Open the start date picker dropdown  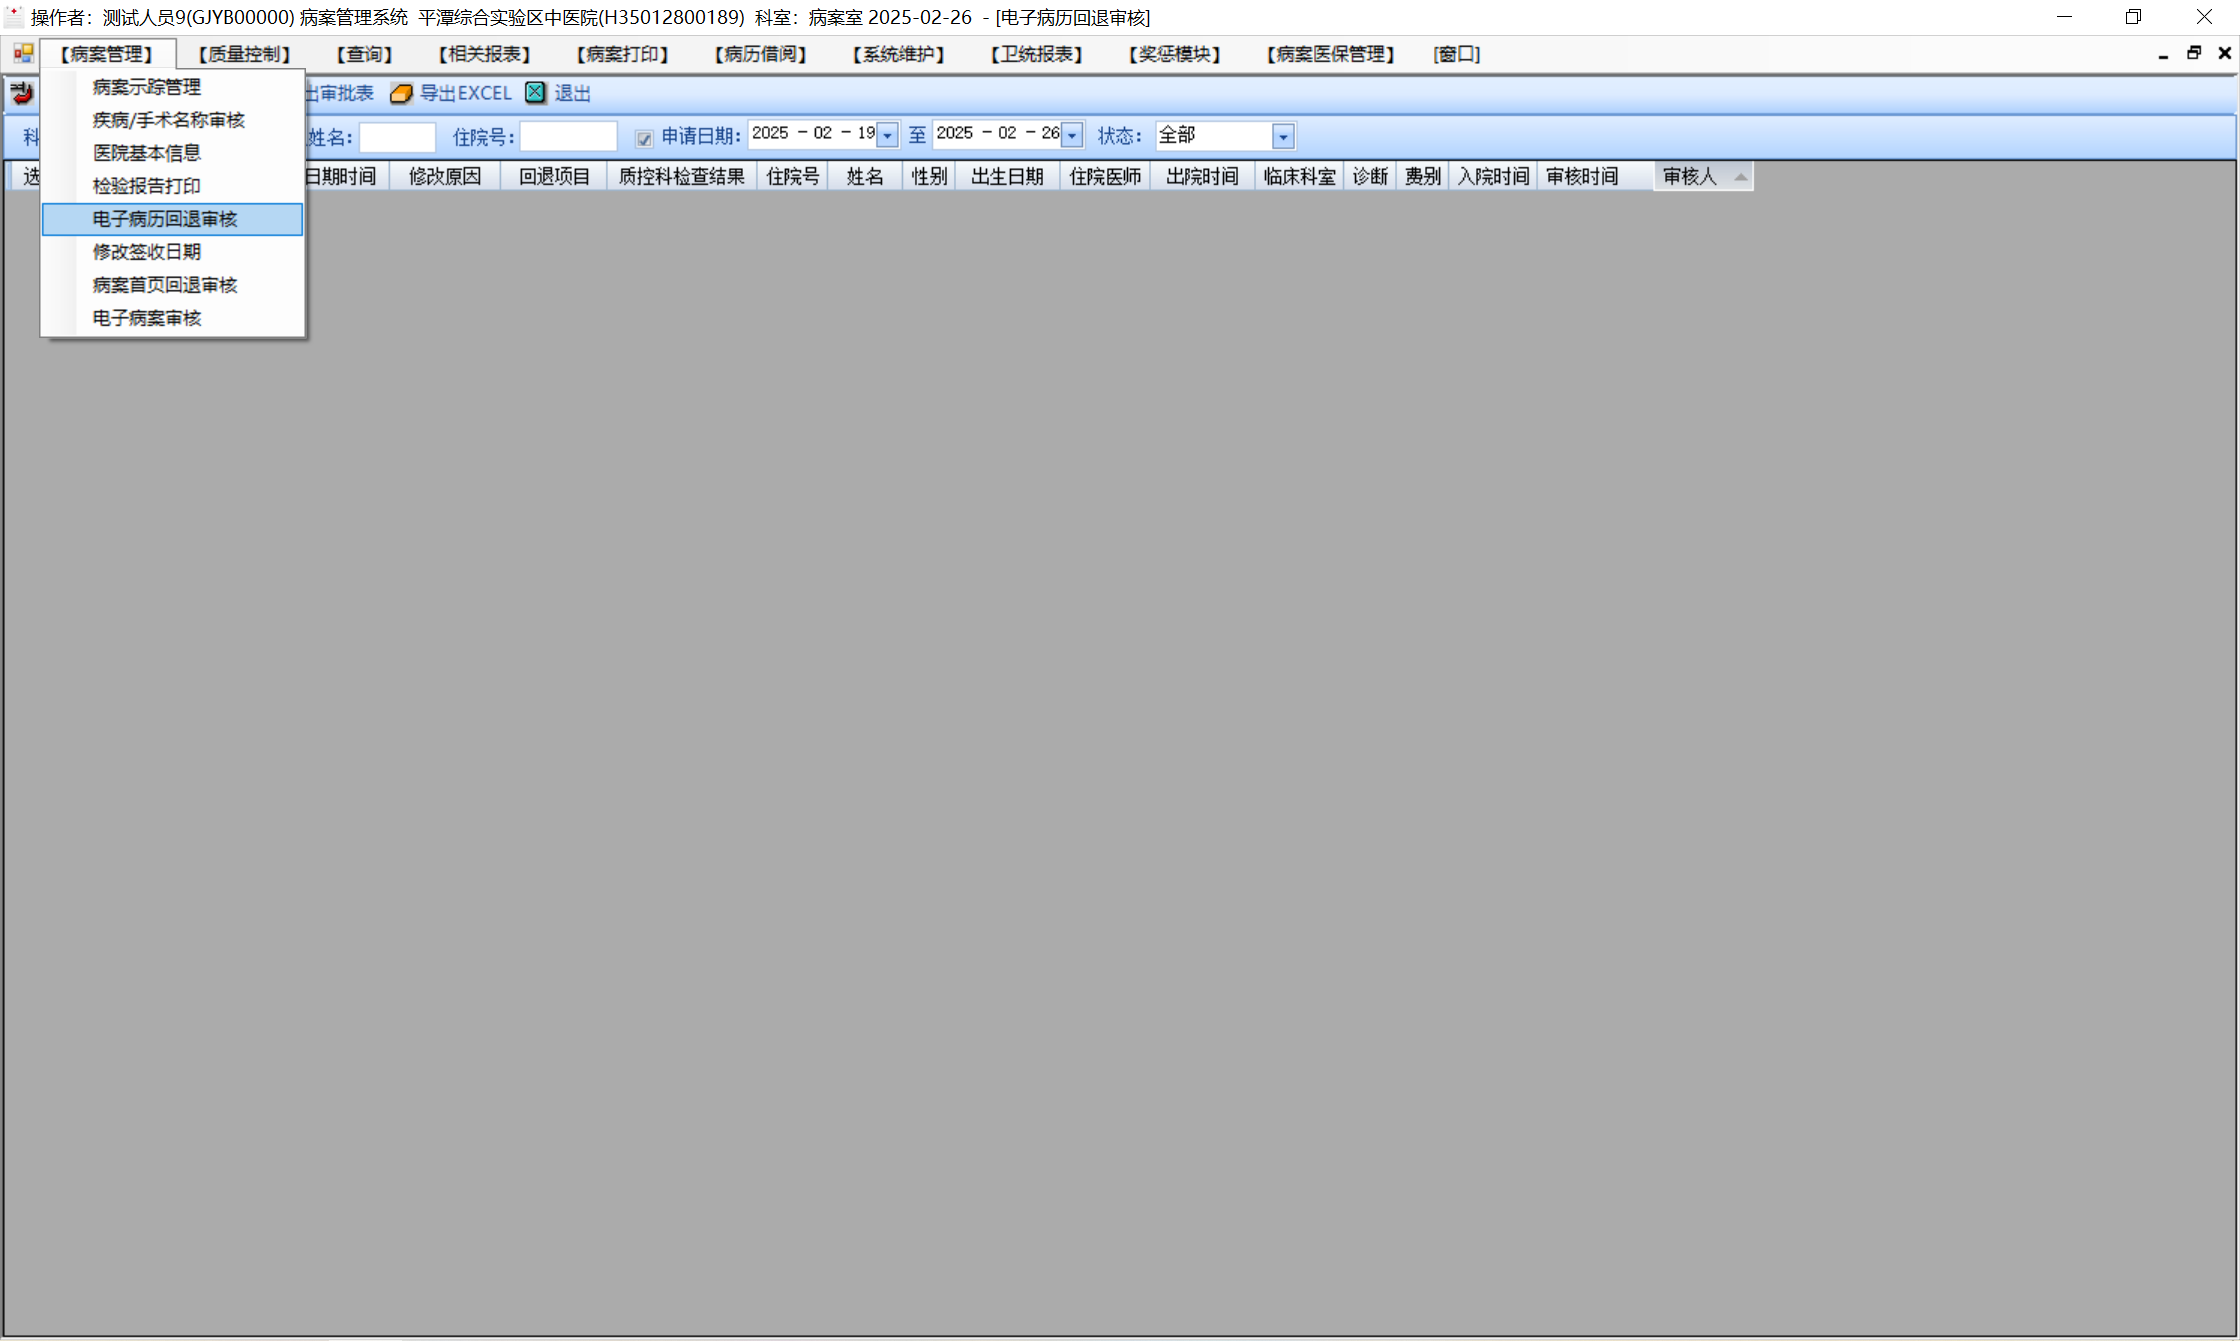[887, 136]
